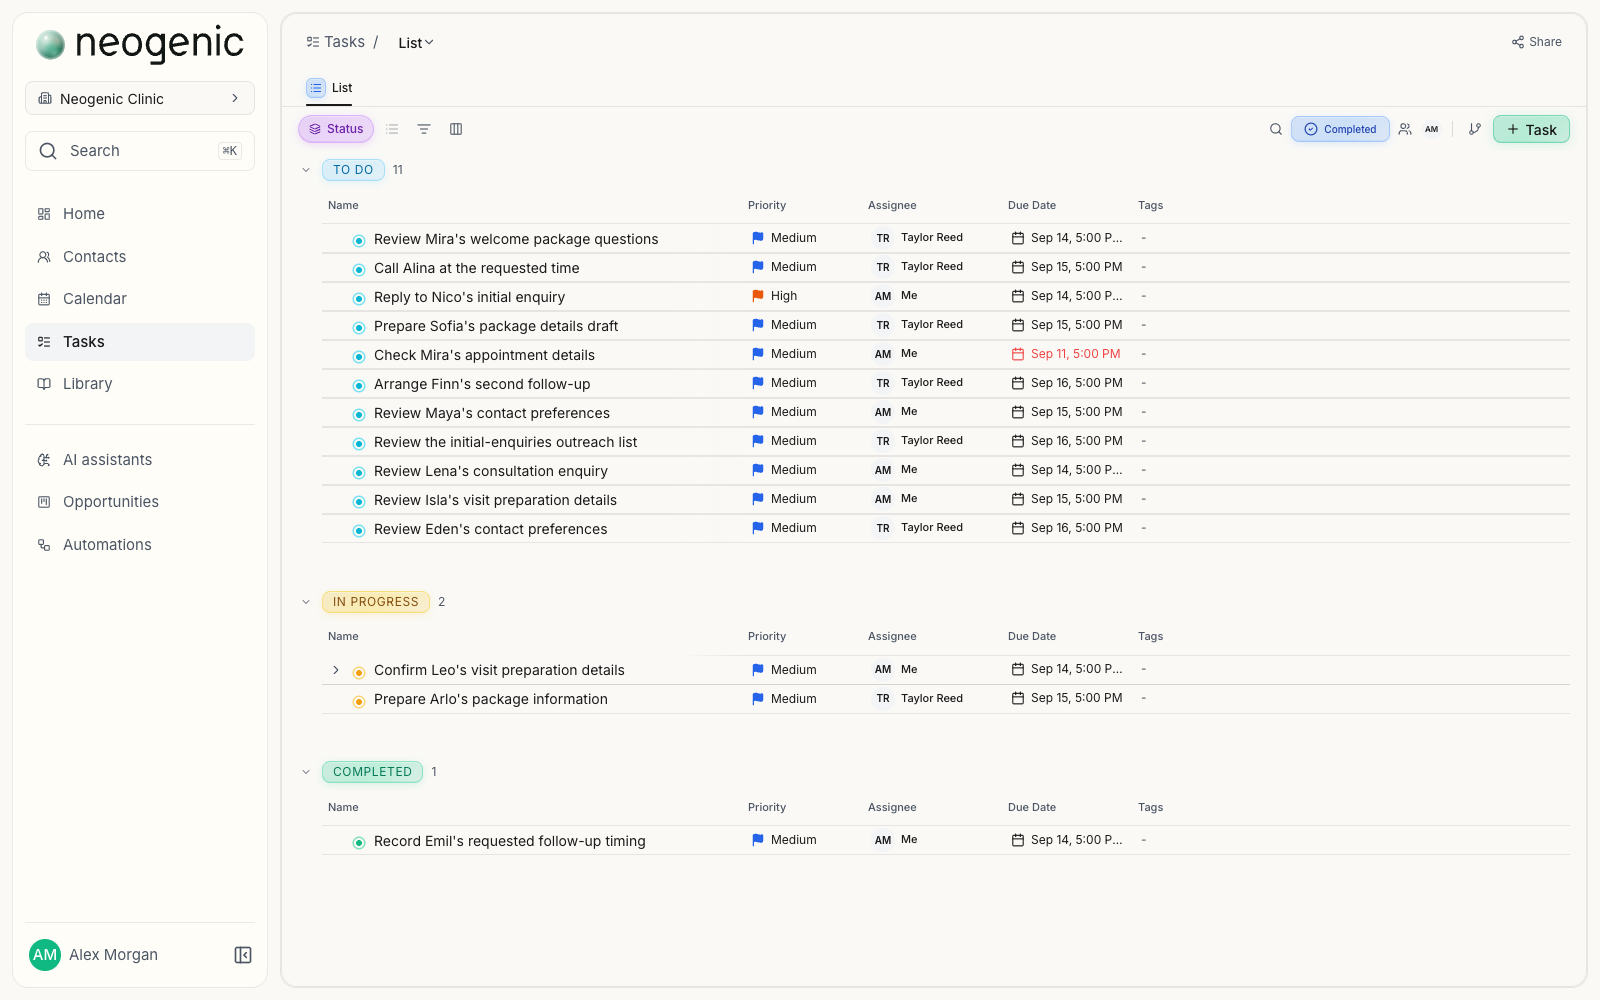
Task: Click the orange High priority flag
Action: click(x=758, y=296)
